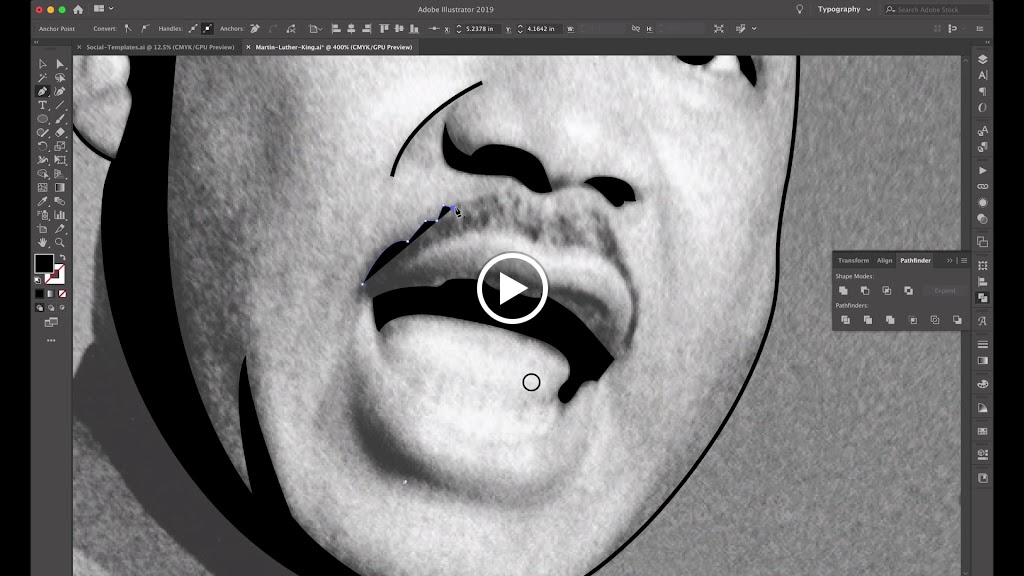Switch to Gradient paint mode
The height and width of the screenshot is (576, 1024).
click(51, 294)
